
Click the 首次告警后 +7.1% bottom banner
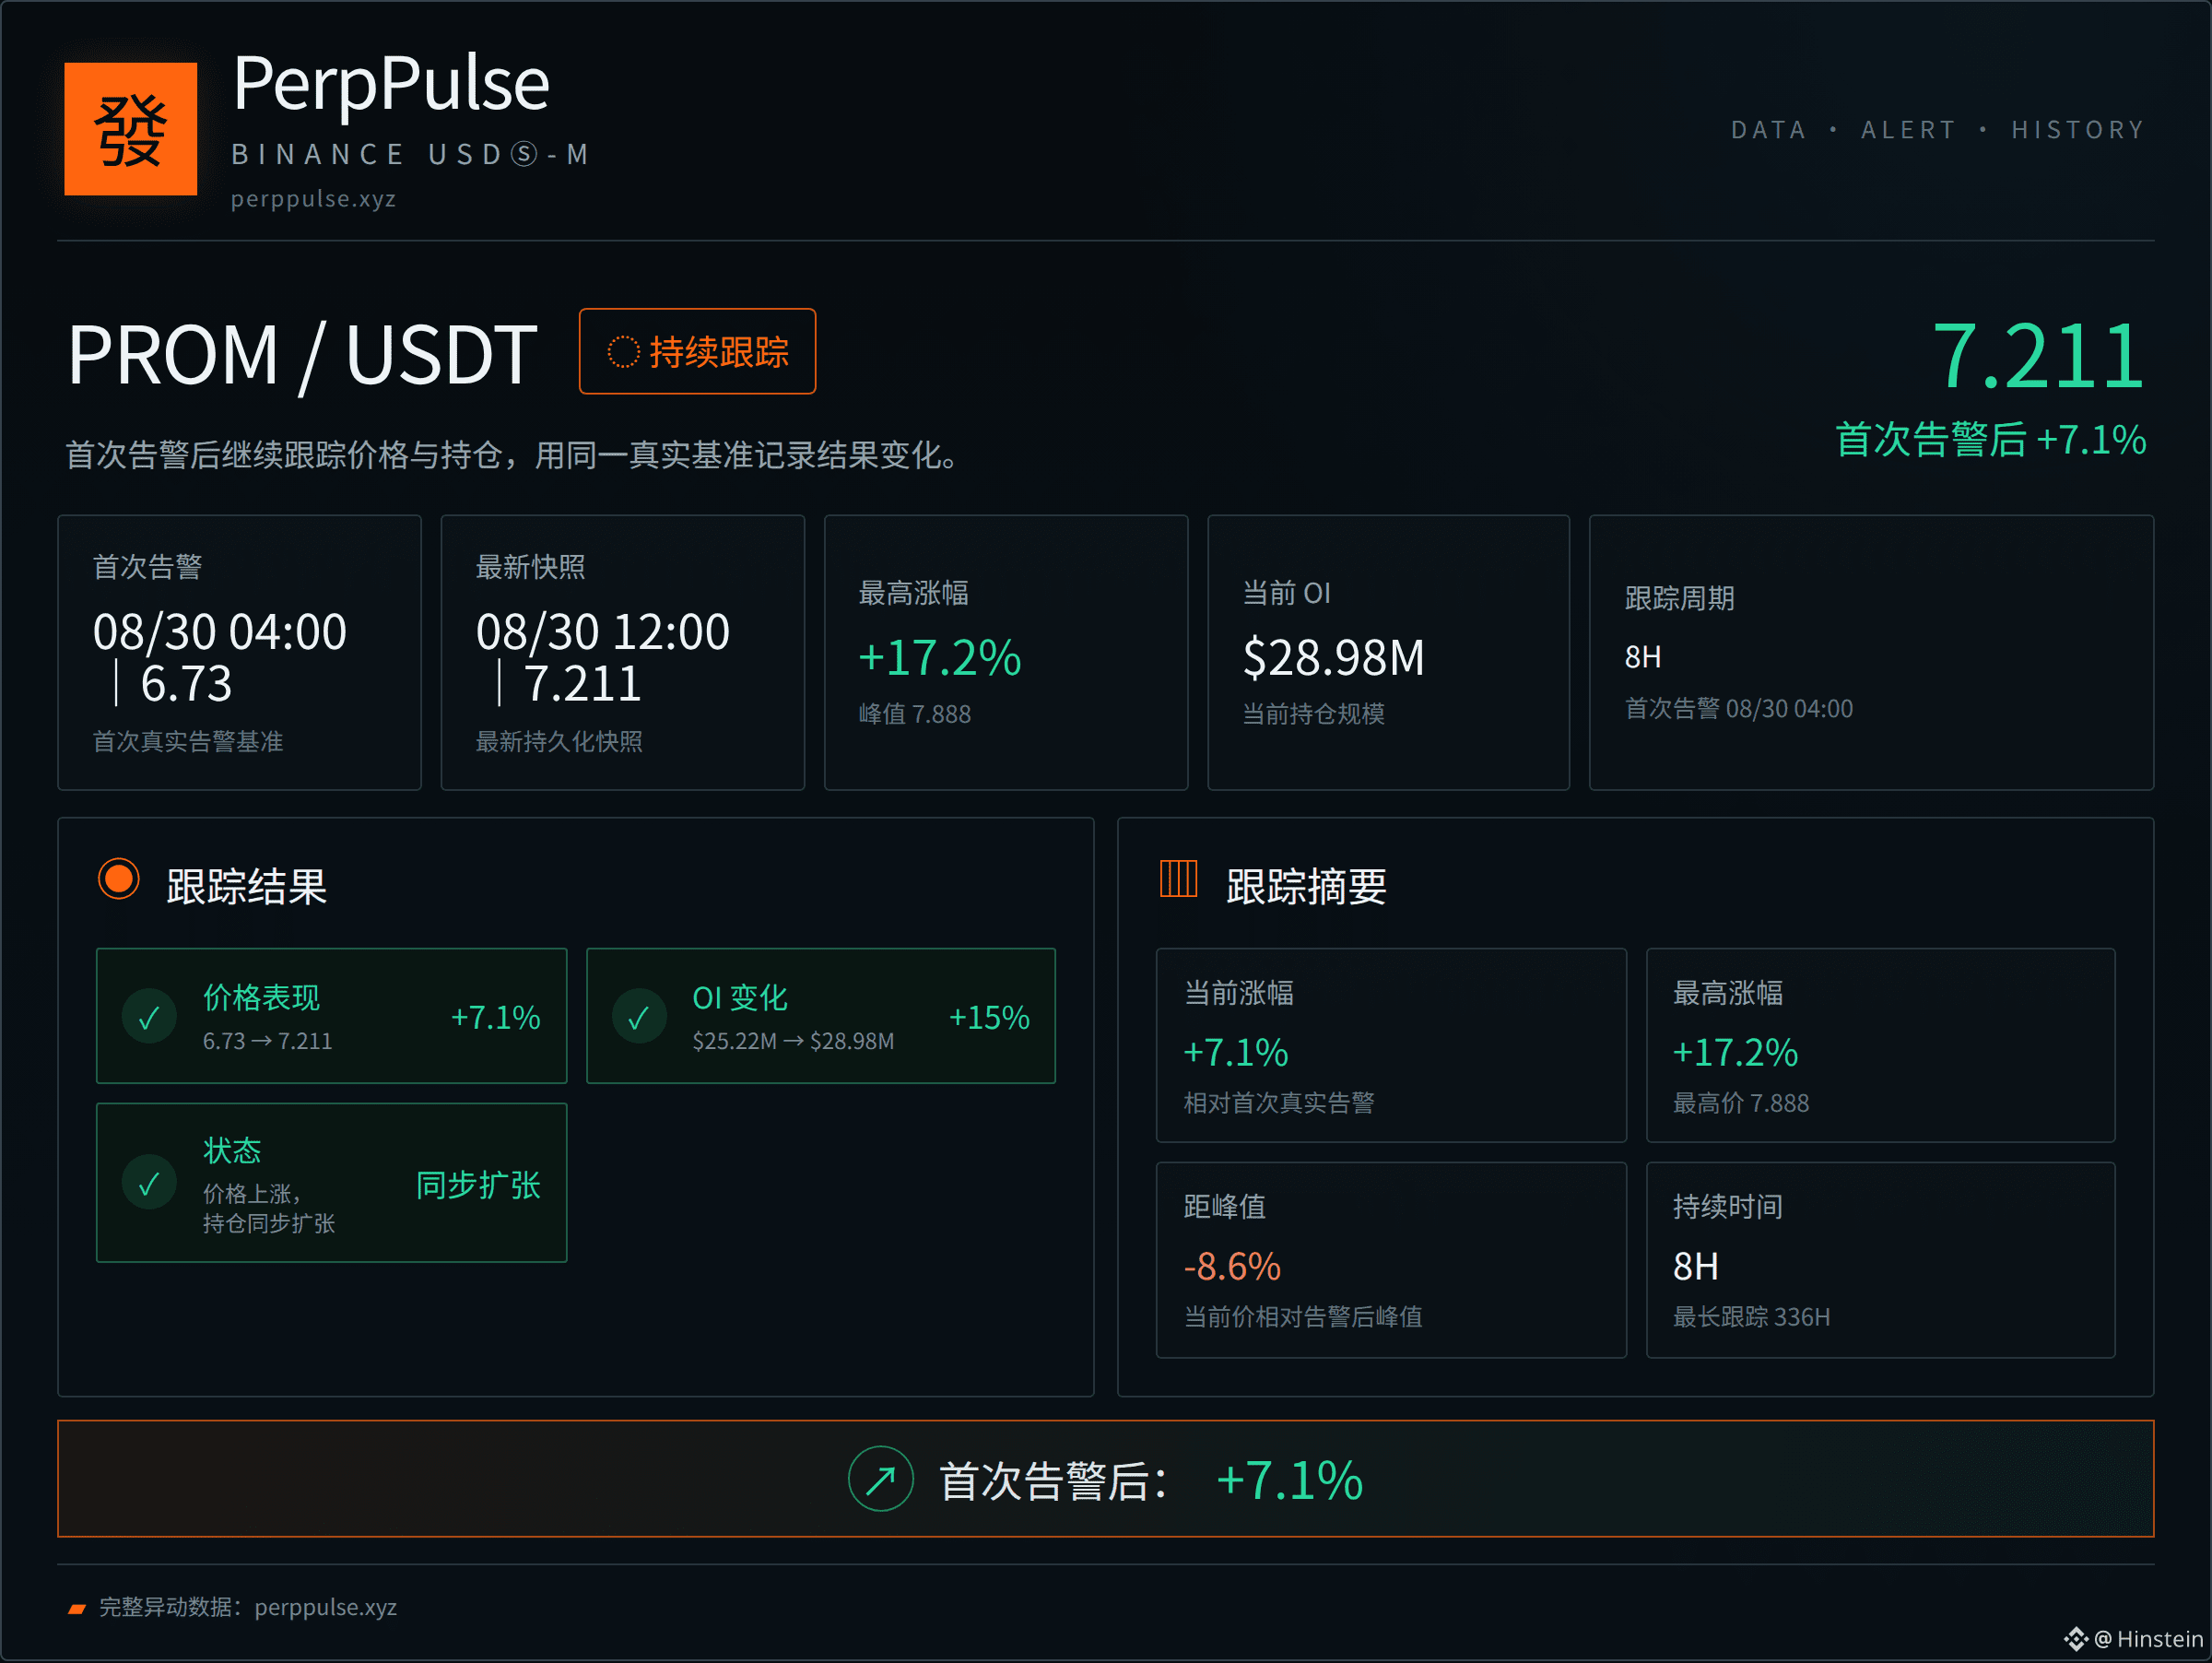pos(1106,1478)
